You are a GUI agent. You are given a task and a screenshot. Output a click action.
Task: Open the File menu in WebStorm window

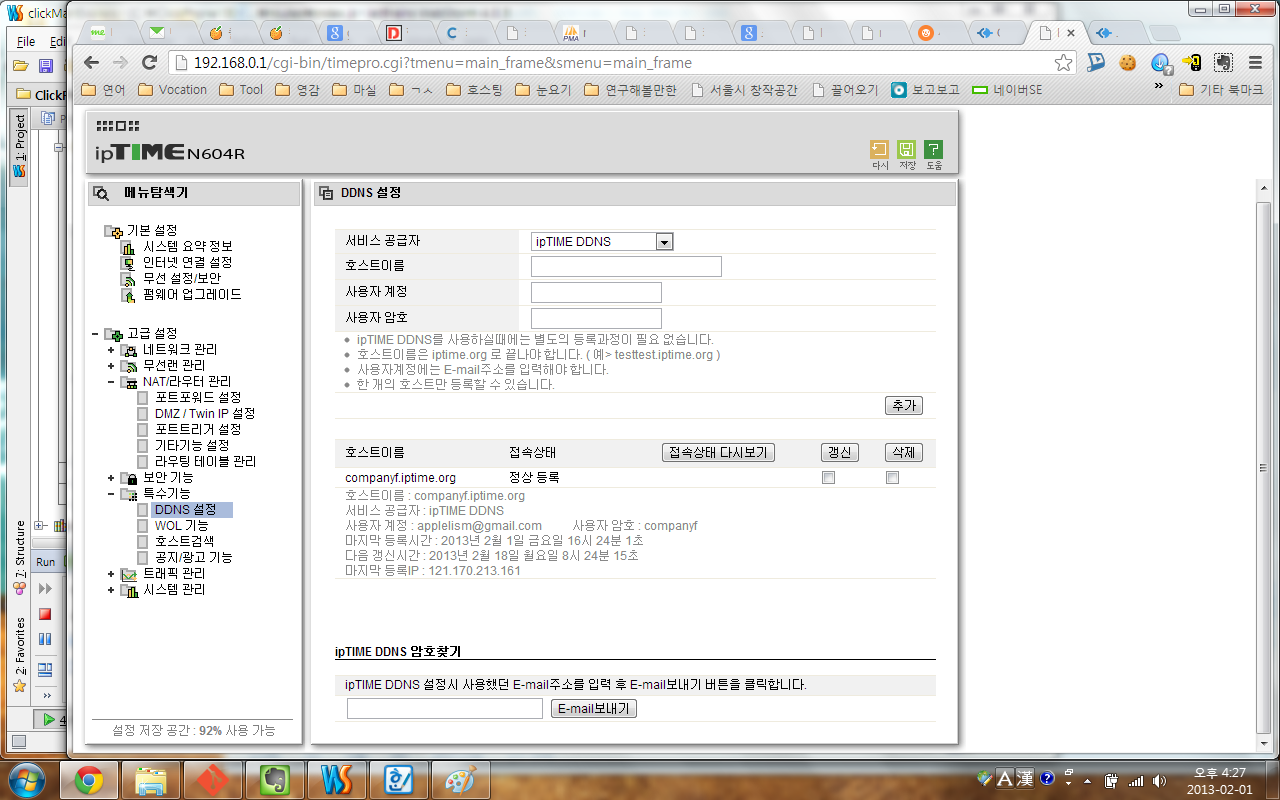coord(26,42)
